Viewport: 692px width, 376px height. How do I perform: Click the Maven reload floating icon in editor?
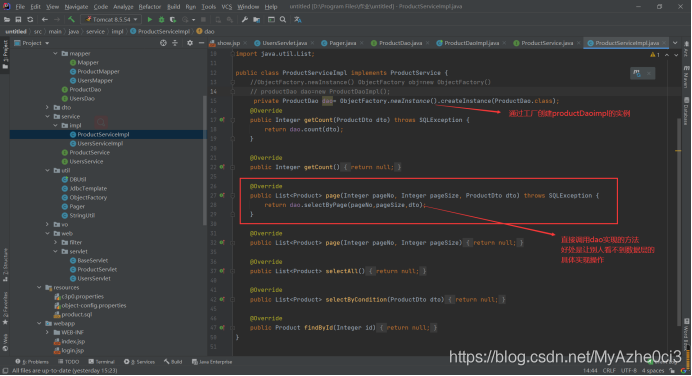click(636, 73)
